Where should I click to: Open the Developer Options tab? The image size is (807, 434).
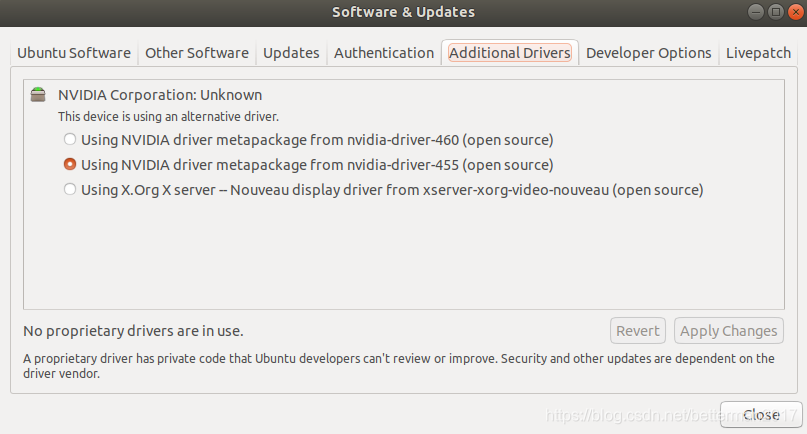[648, 53]
